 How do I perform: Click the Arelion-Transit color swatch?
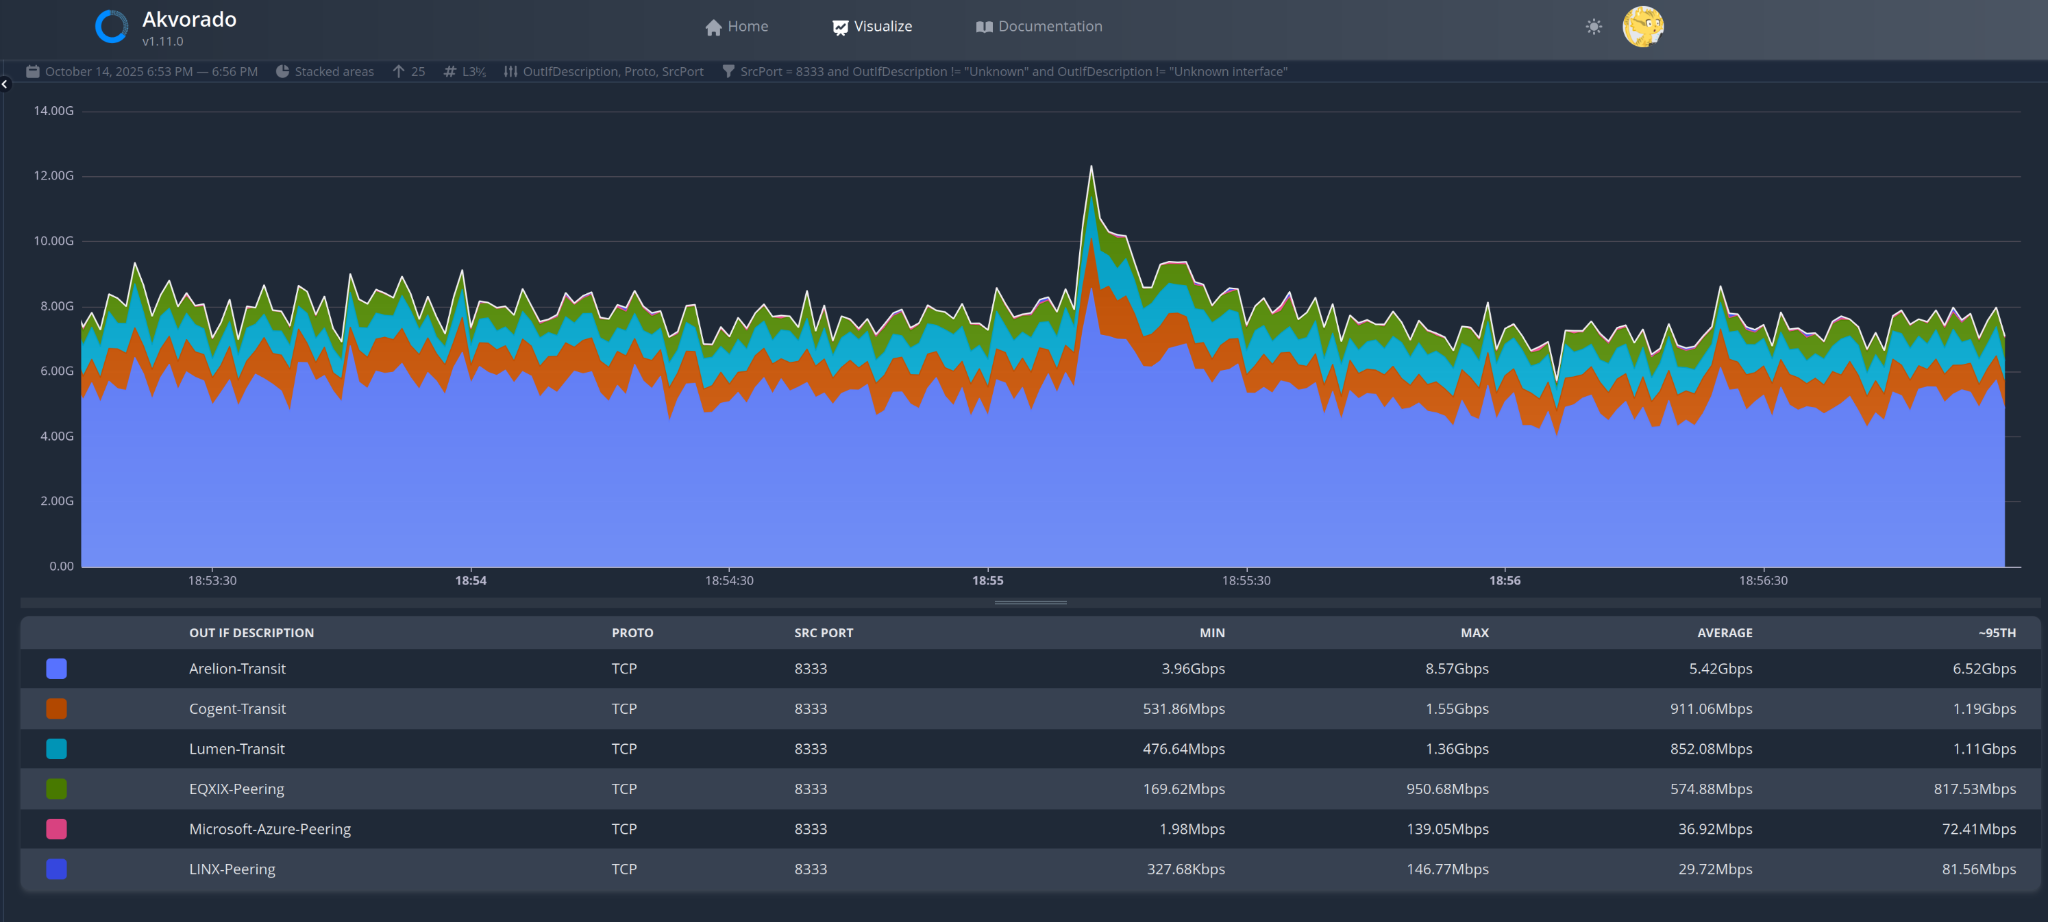[x=57, y=669]
